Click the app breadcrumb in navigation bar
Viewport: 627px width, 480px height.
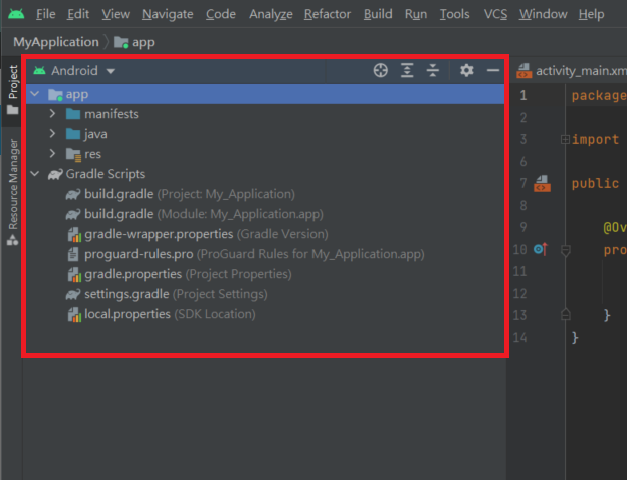(134, 42)
